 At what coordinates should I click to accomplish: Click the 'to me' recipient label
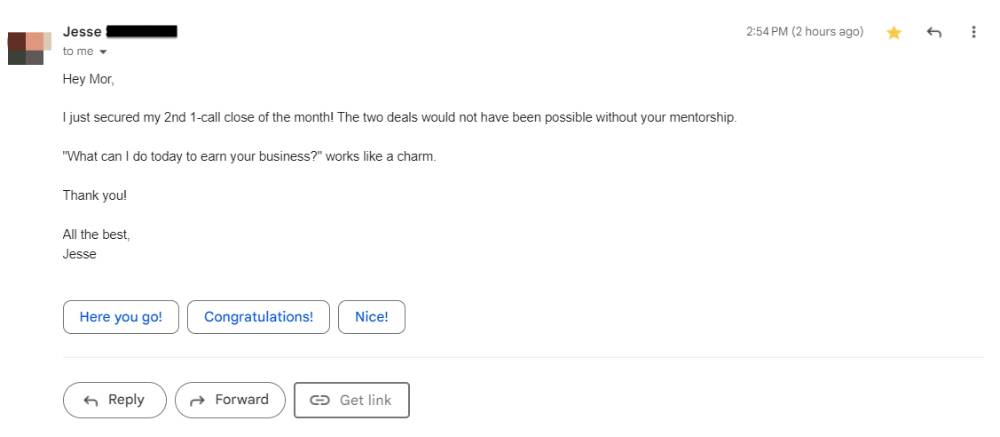click(78, 52)
